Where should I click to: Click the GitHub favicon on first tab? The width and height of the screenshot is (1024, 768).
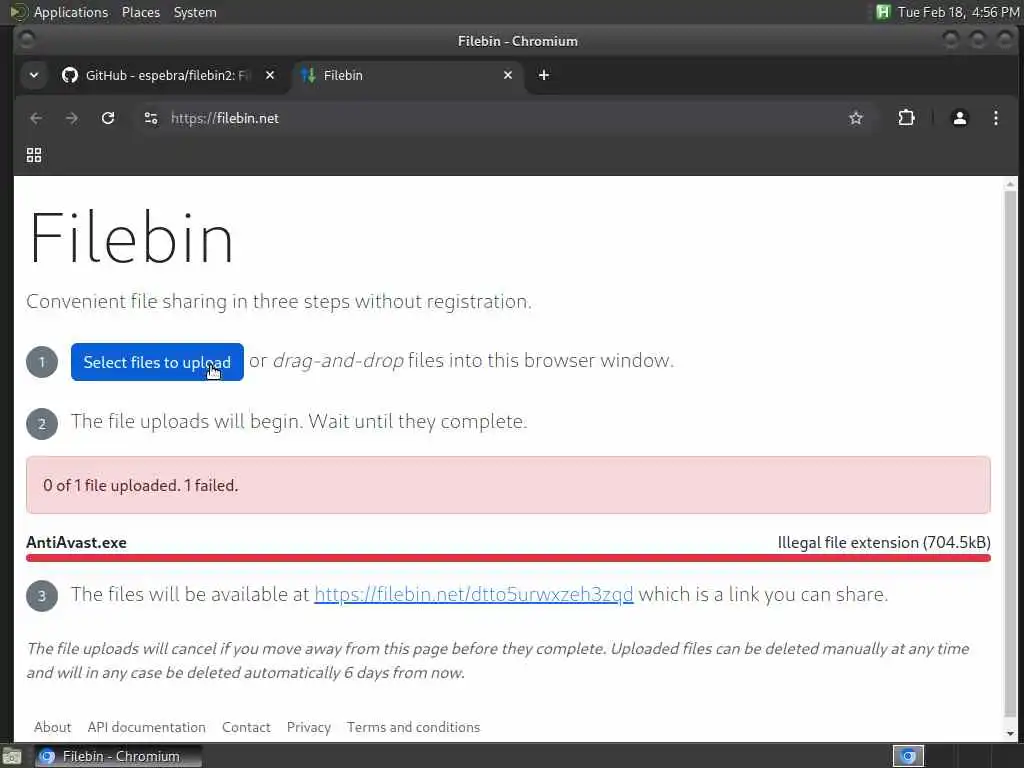coord(70,75)
